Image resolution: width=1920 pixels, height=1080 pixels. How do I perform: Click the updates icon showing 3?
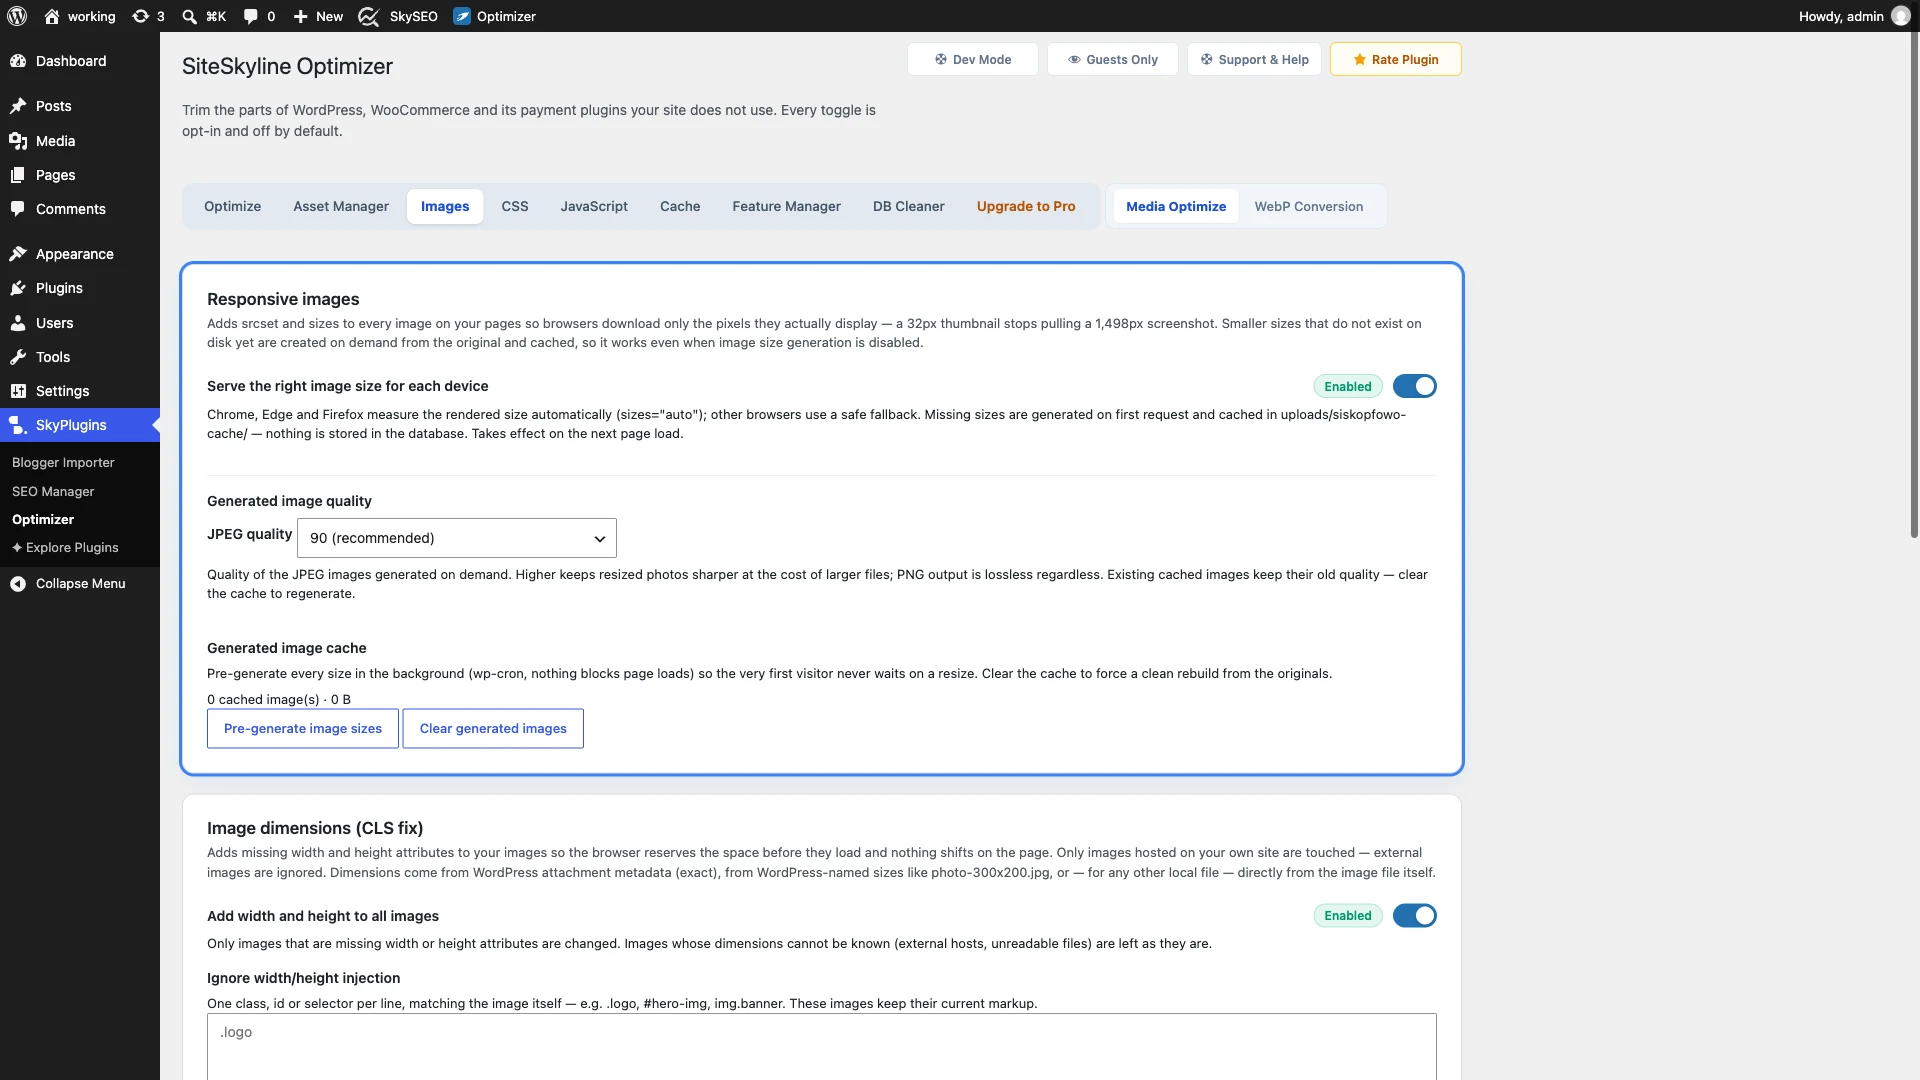point(141,16)
